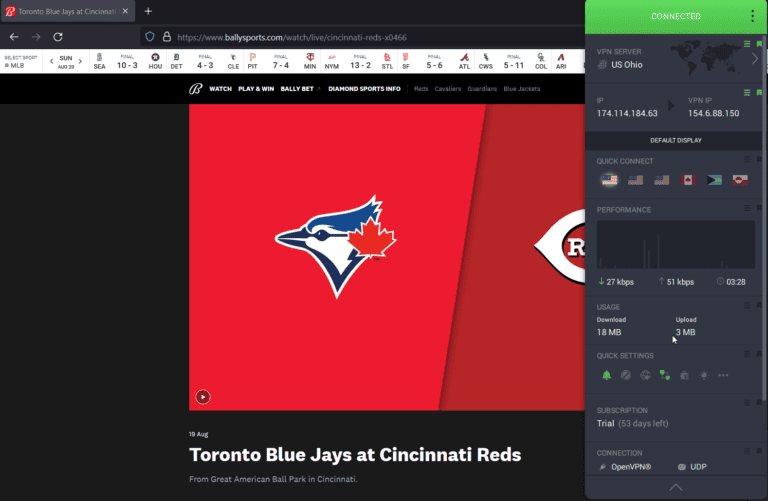Collapse the VPN panel with bottom chevron
768x501 pixels.
coord(676,487)
